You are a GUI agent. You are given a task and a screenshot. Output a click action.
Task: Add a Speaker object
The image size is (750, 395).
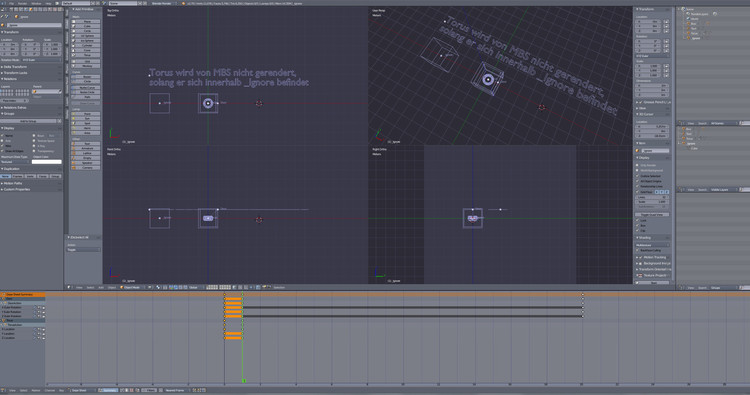86,163
